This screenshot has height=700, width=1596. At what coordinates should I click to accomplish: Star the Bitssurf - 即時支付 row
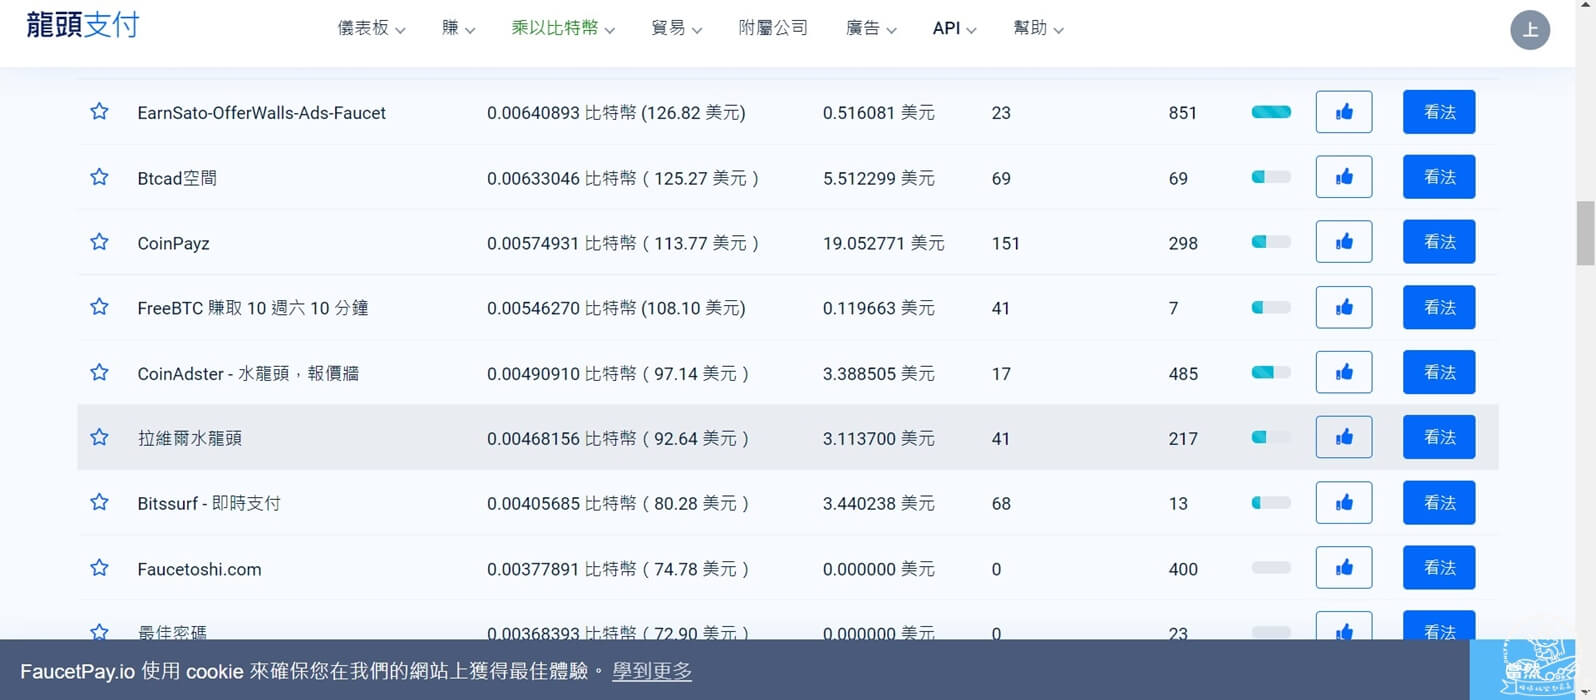[x=99, y=502]
